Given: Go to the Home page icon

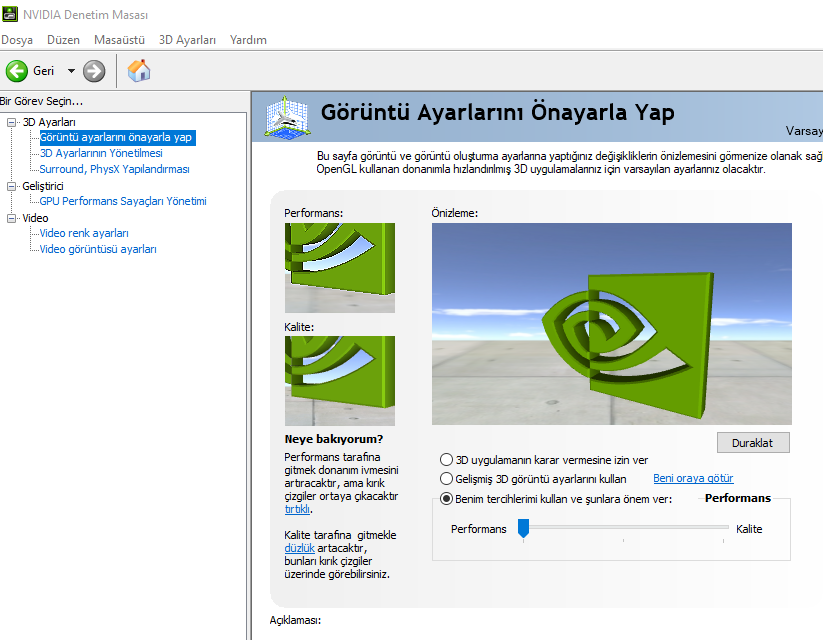Looking at the screenshot, I should pyautogui.click(x=139, y=70).
